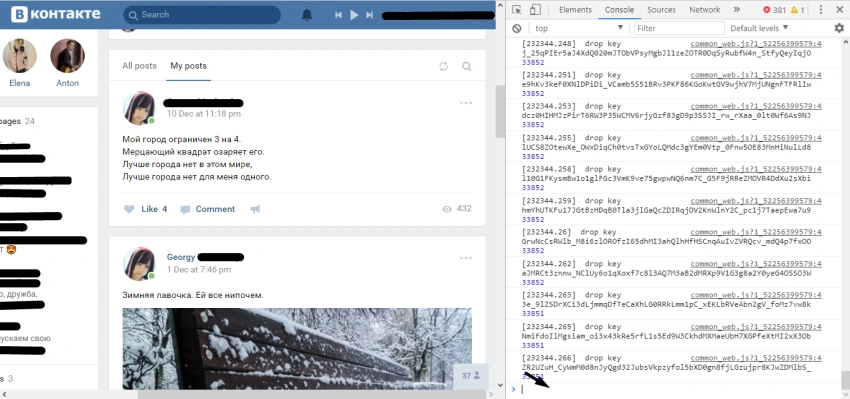850x399 pixels.
Task: Skip to next audio track
Action: (x=370, y=15)
